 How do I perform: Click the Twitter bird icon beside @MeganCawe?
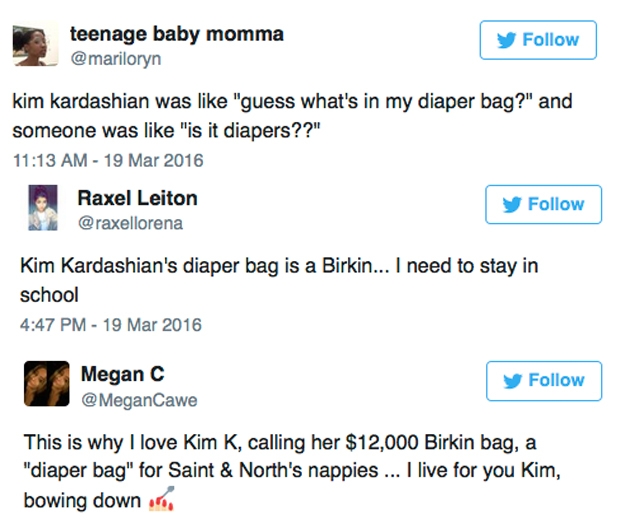pyautogui.click(x=513, y=380)
